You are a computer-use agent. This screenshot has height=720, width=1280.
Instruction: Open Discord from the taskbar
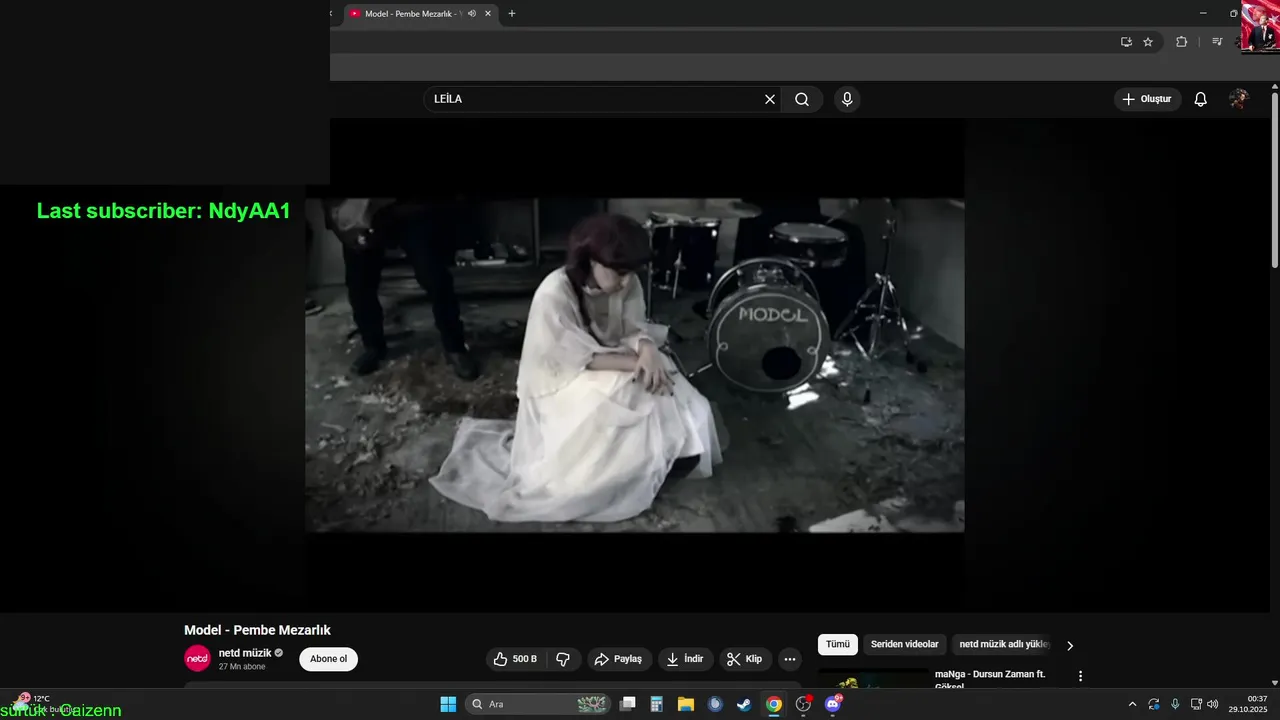(833, 704)
